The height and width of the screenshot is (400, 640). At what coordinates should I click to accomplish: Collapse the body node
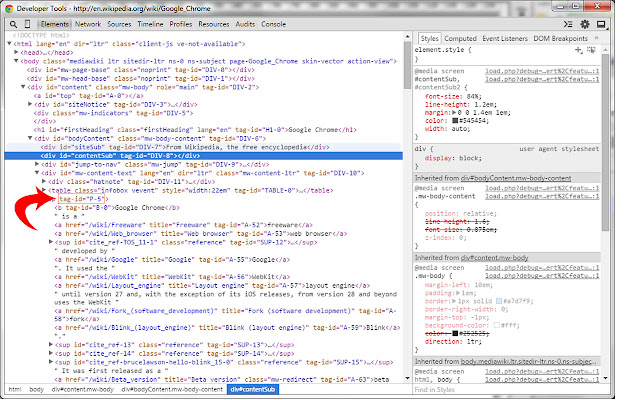(x=16, y=61)
